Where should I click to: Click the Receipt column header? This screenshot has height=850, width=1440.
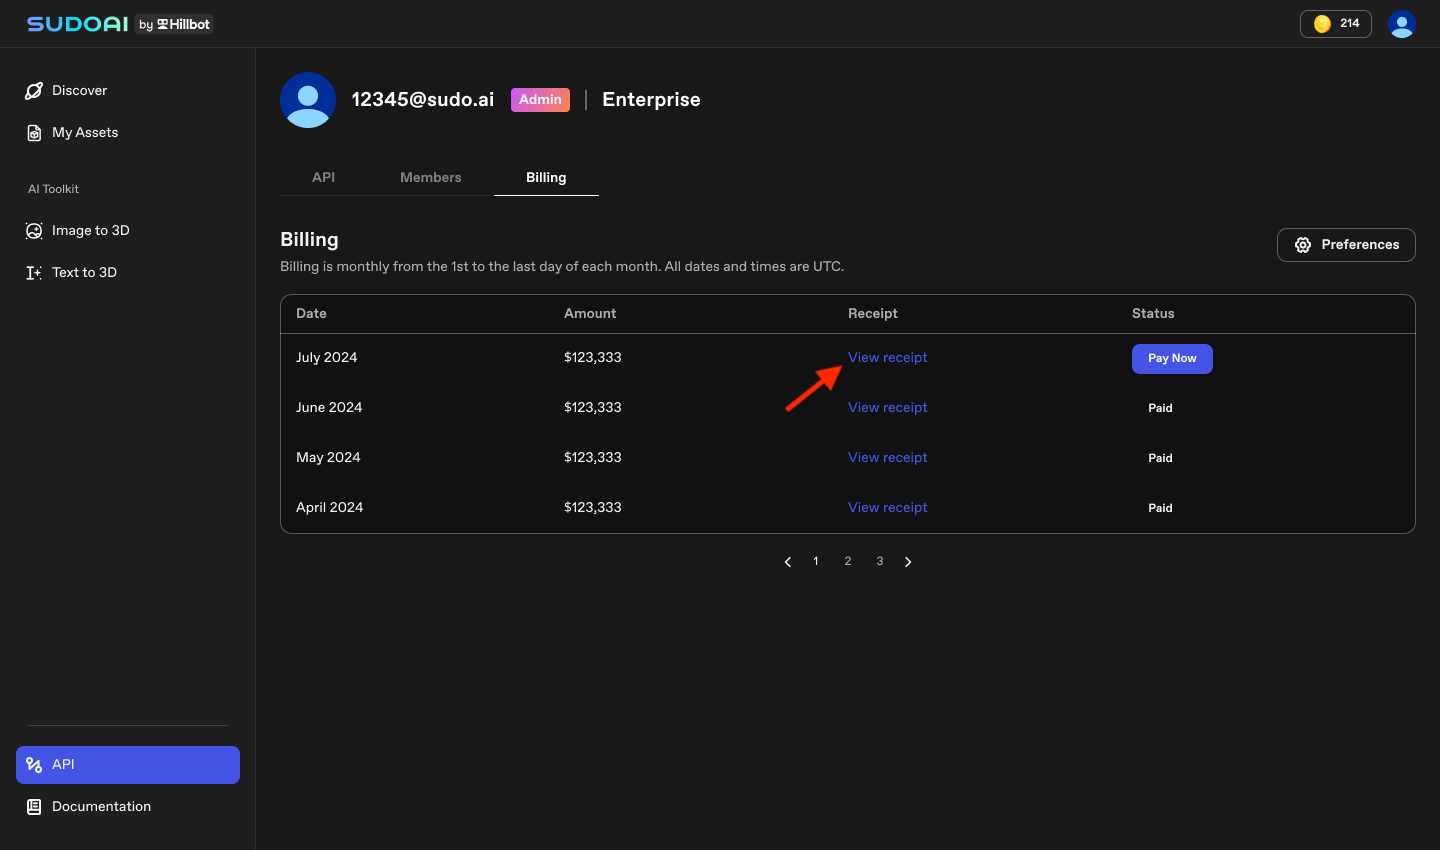click(873, 314)
